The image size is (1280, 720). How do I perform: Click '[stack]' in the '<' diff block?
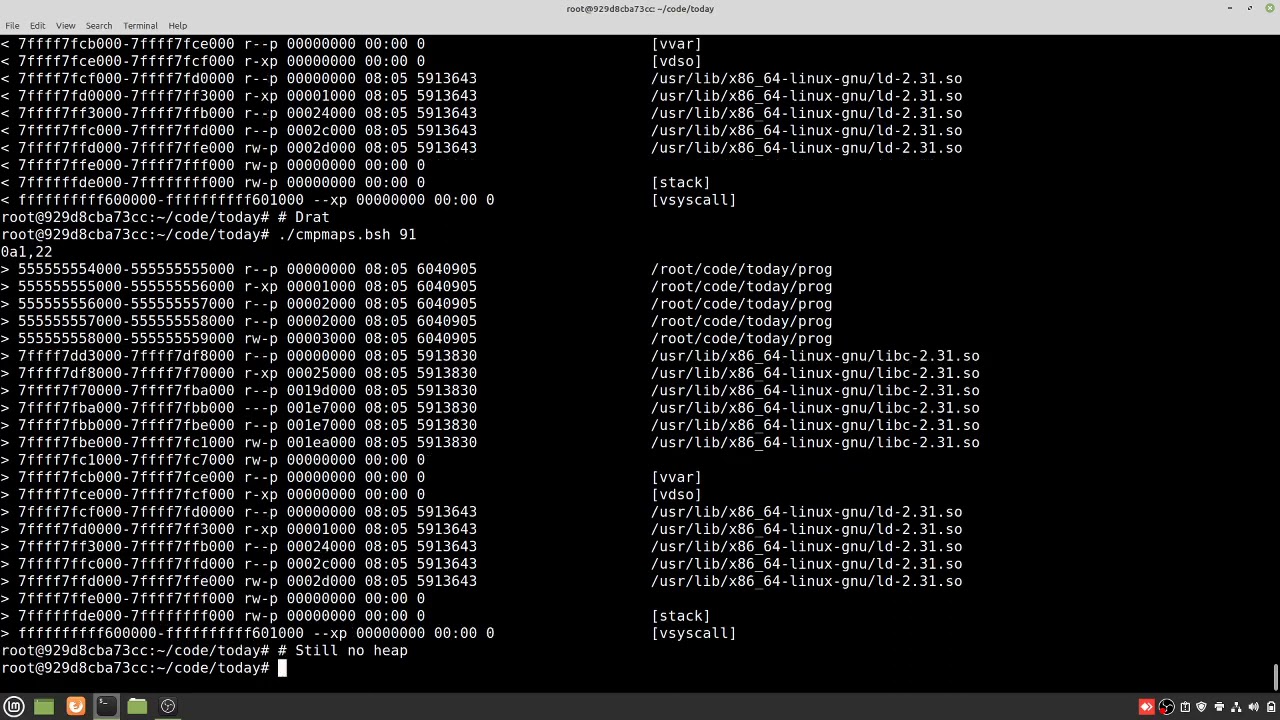click(x=681, y=183)
